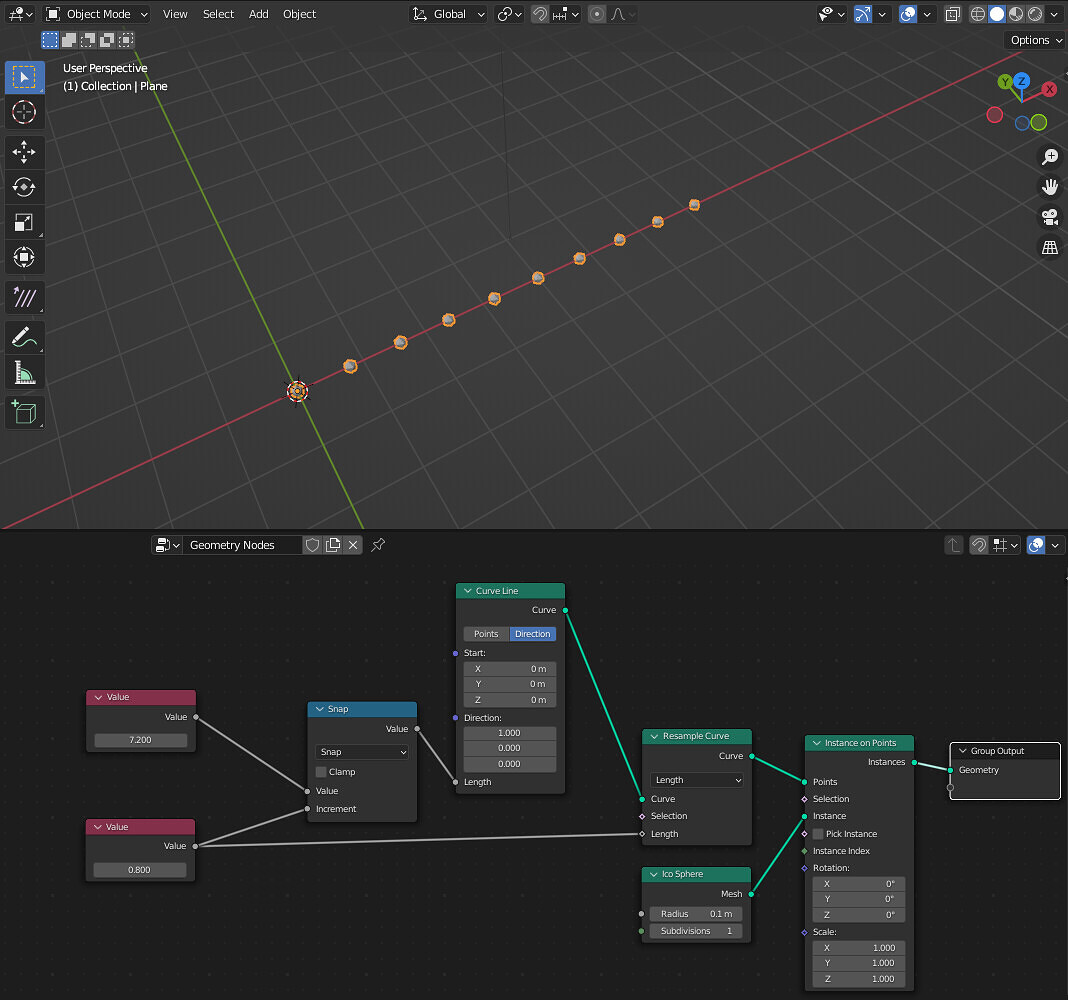Adjust Ico Sphere Radius field

click(x=695, y=914)
